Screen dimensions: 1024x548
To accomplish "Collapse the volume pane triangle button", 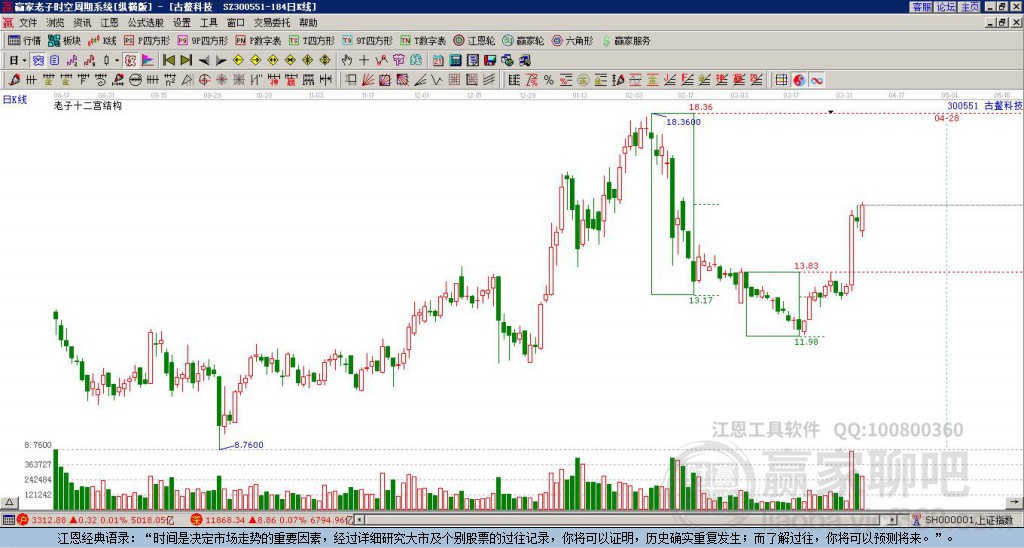I will pyautogui.click(x=9, y=502).
